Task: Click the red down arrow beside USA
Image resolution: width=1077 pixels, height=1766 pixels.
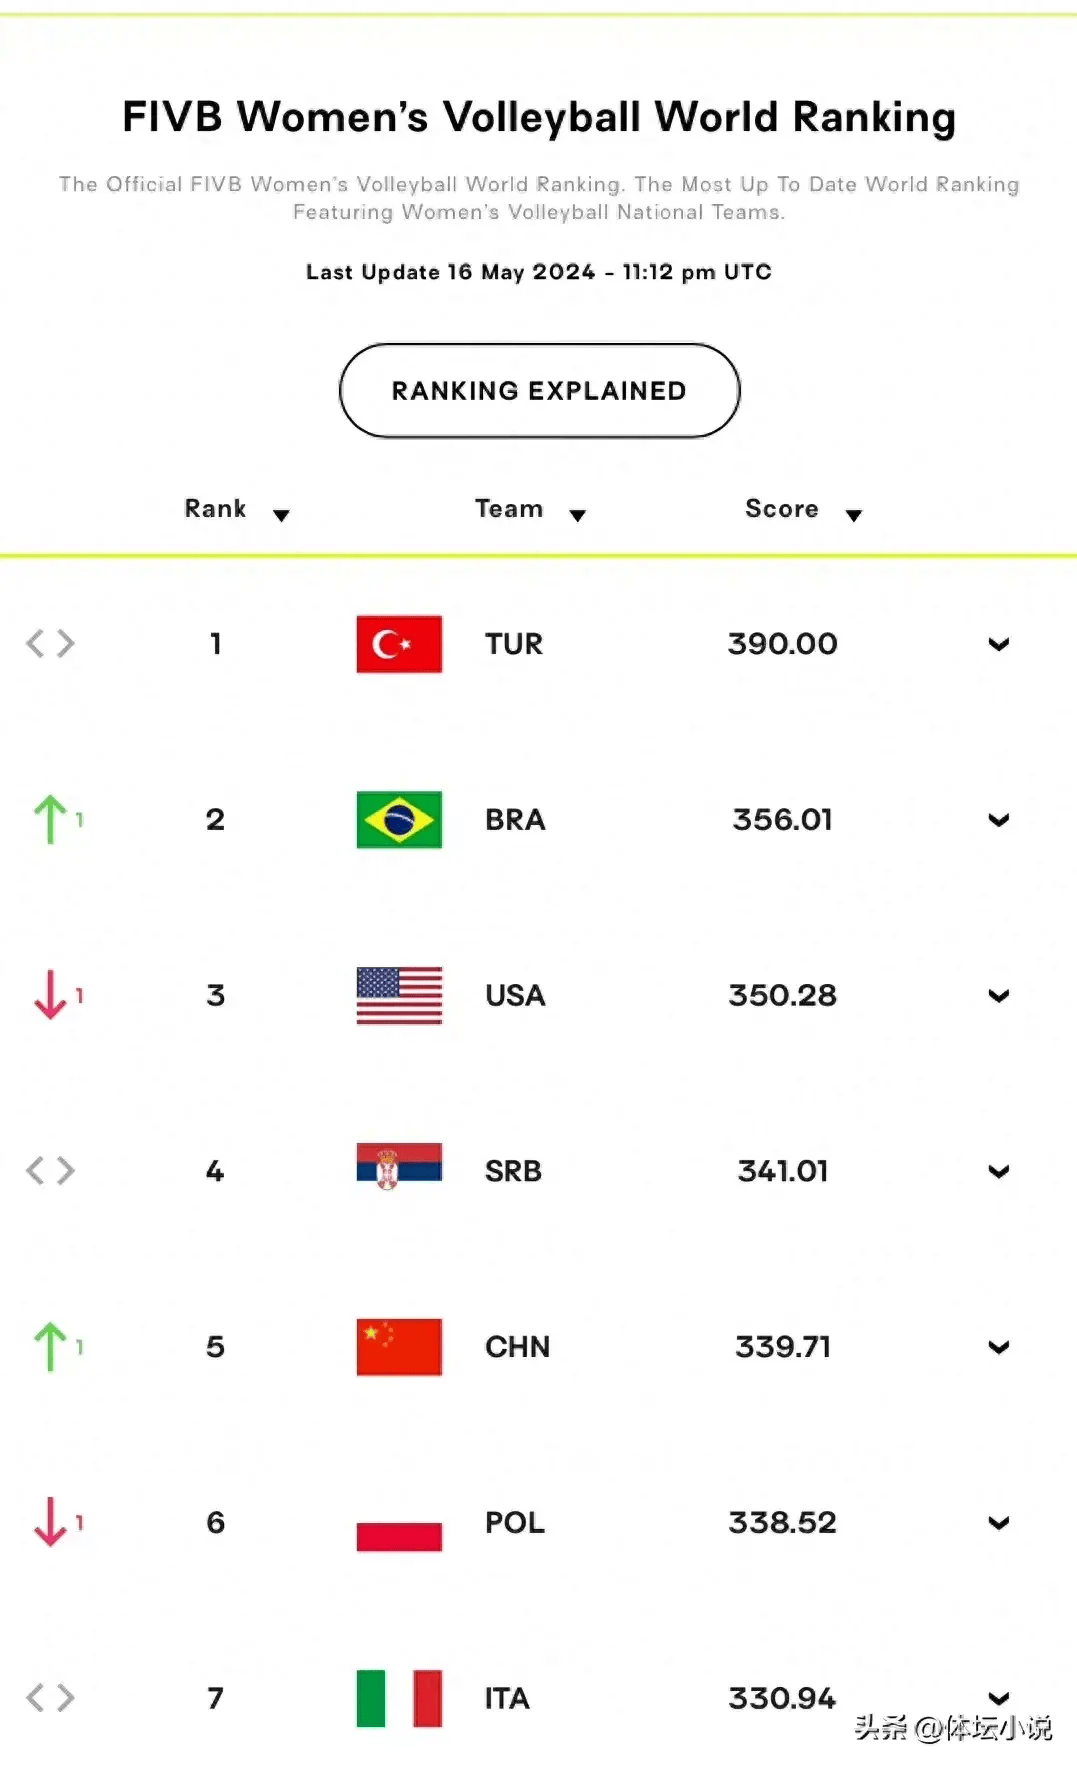Action: [50, 996]
